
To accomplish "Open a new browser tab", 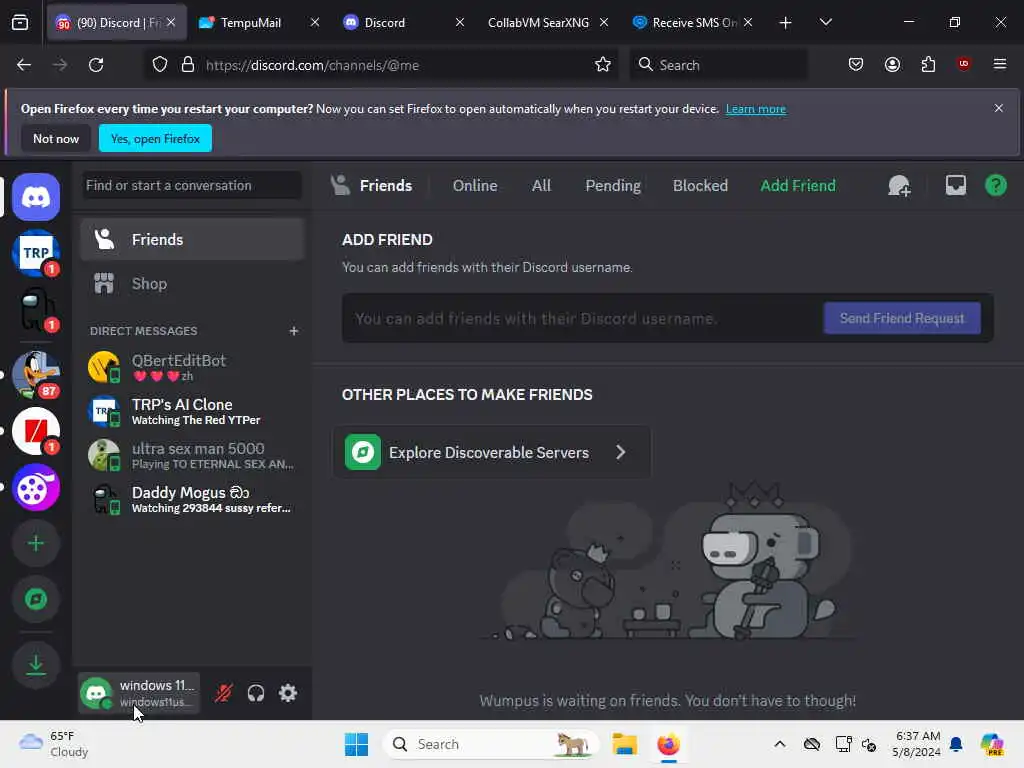I will click(786, 23).
